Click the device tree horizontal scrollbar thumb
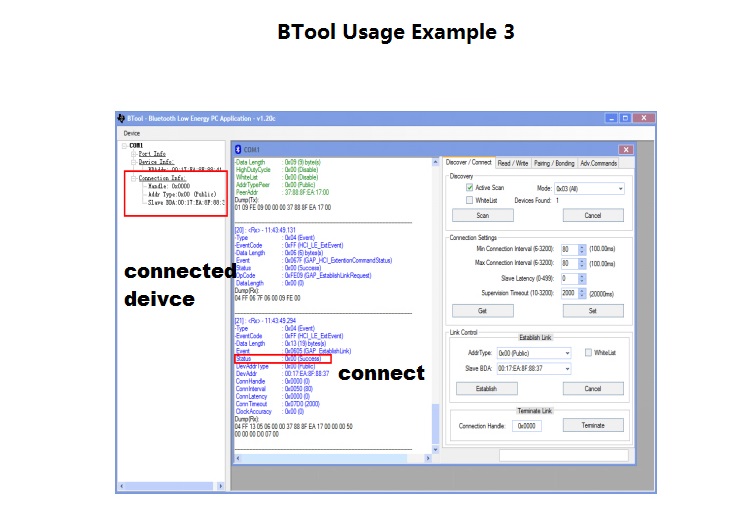This screenshot has height=529, width=750. (169, 486)
